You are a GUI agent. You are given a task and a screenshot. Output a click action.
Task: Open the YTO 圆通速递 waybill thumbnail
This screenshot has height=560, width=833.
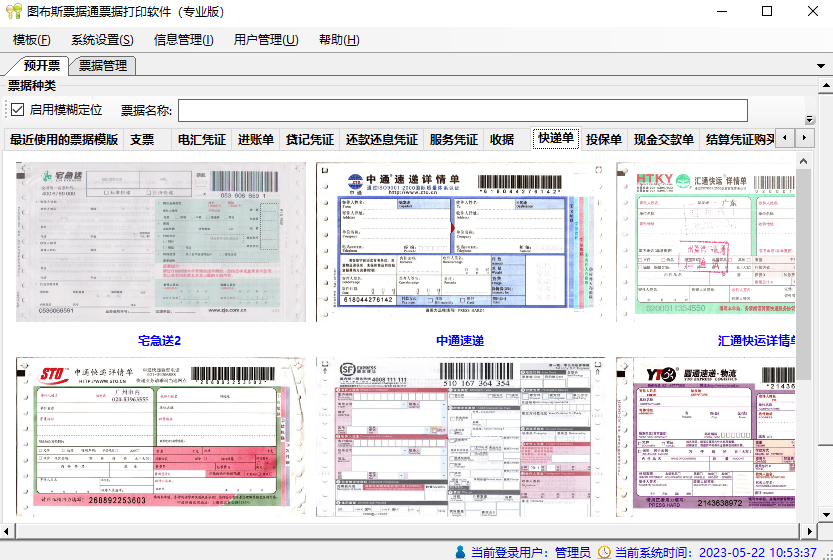pyautogui.click(x=706, y=437)
